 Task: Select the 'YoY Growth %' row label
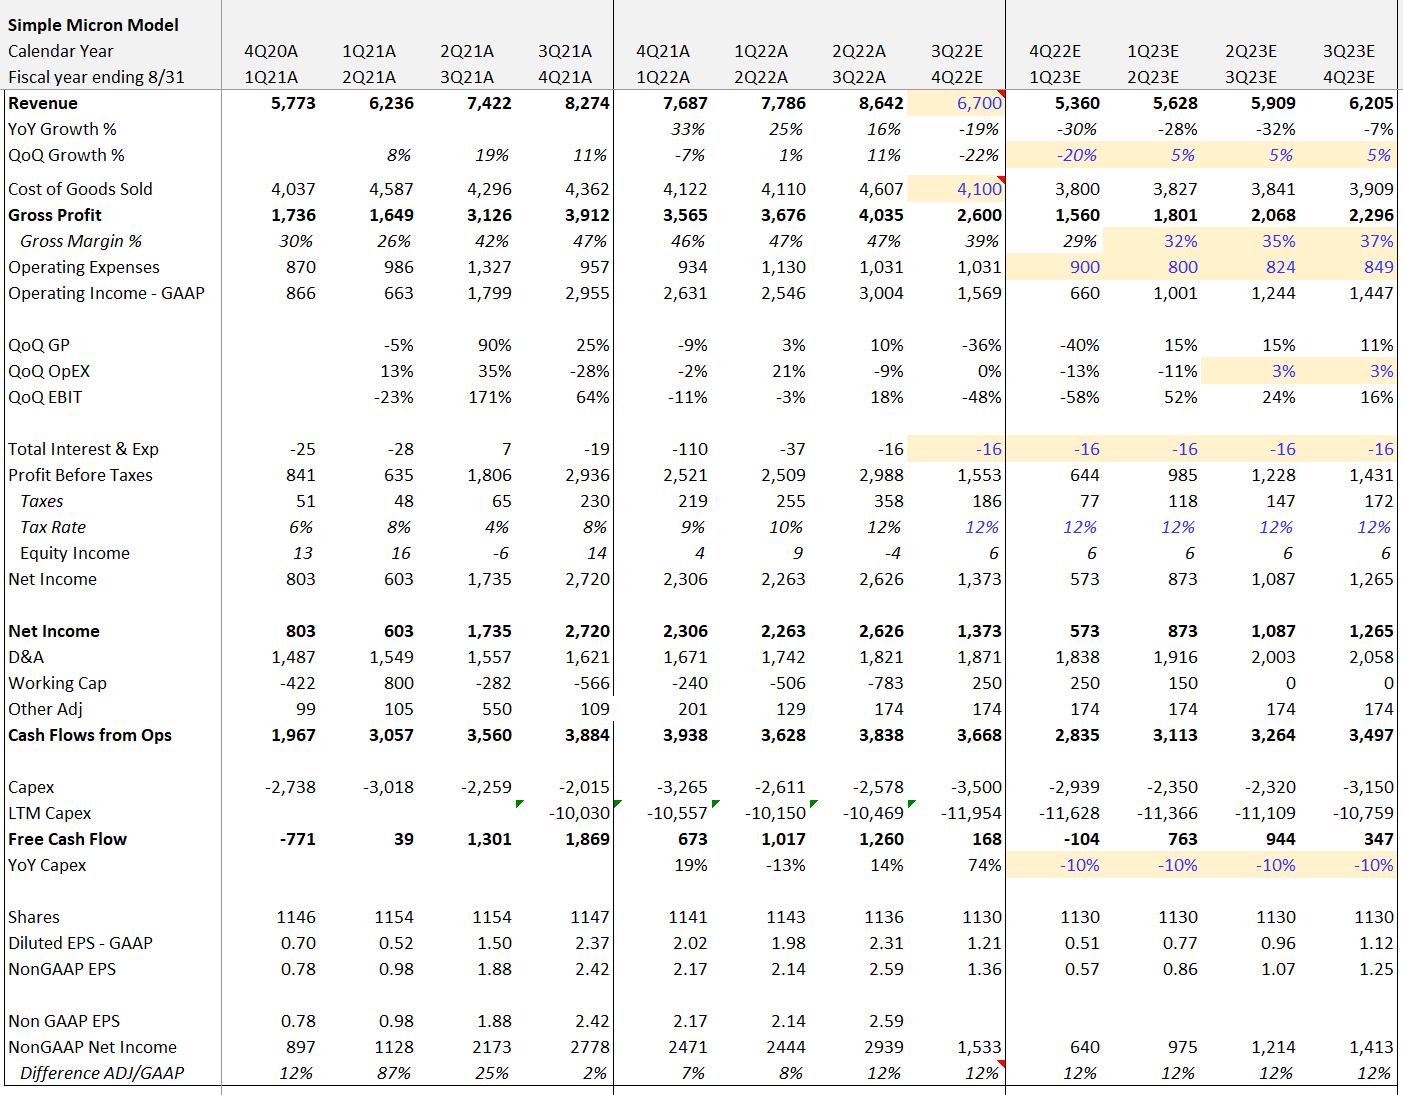(62, 129)
